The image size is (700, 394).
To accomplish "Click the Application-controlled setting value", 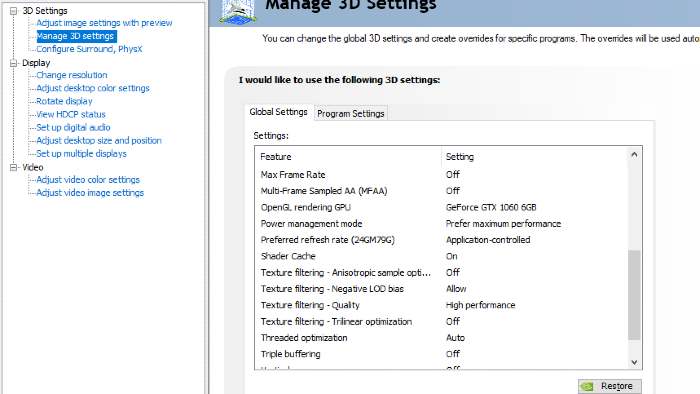I will coord(488,240).
